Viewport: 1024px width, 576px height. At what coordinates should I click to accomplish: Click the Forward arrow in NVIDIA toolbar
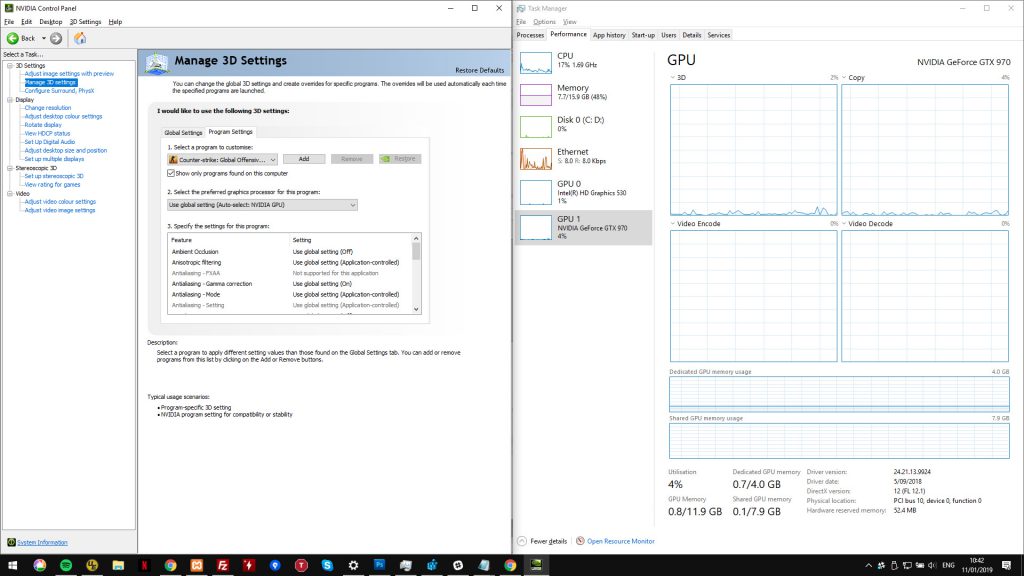tap(56, 39)
